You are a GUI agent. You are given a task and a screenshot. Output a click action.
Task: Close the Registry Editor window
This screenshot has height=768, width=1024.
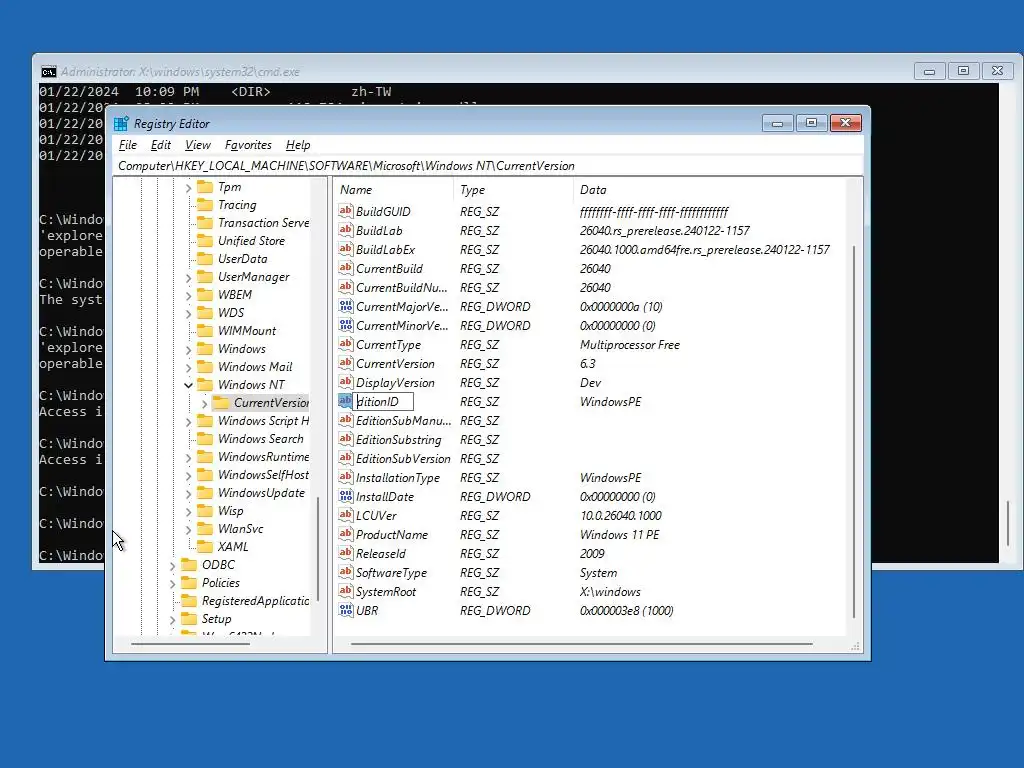coord(846,123)
